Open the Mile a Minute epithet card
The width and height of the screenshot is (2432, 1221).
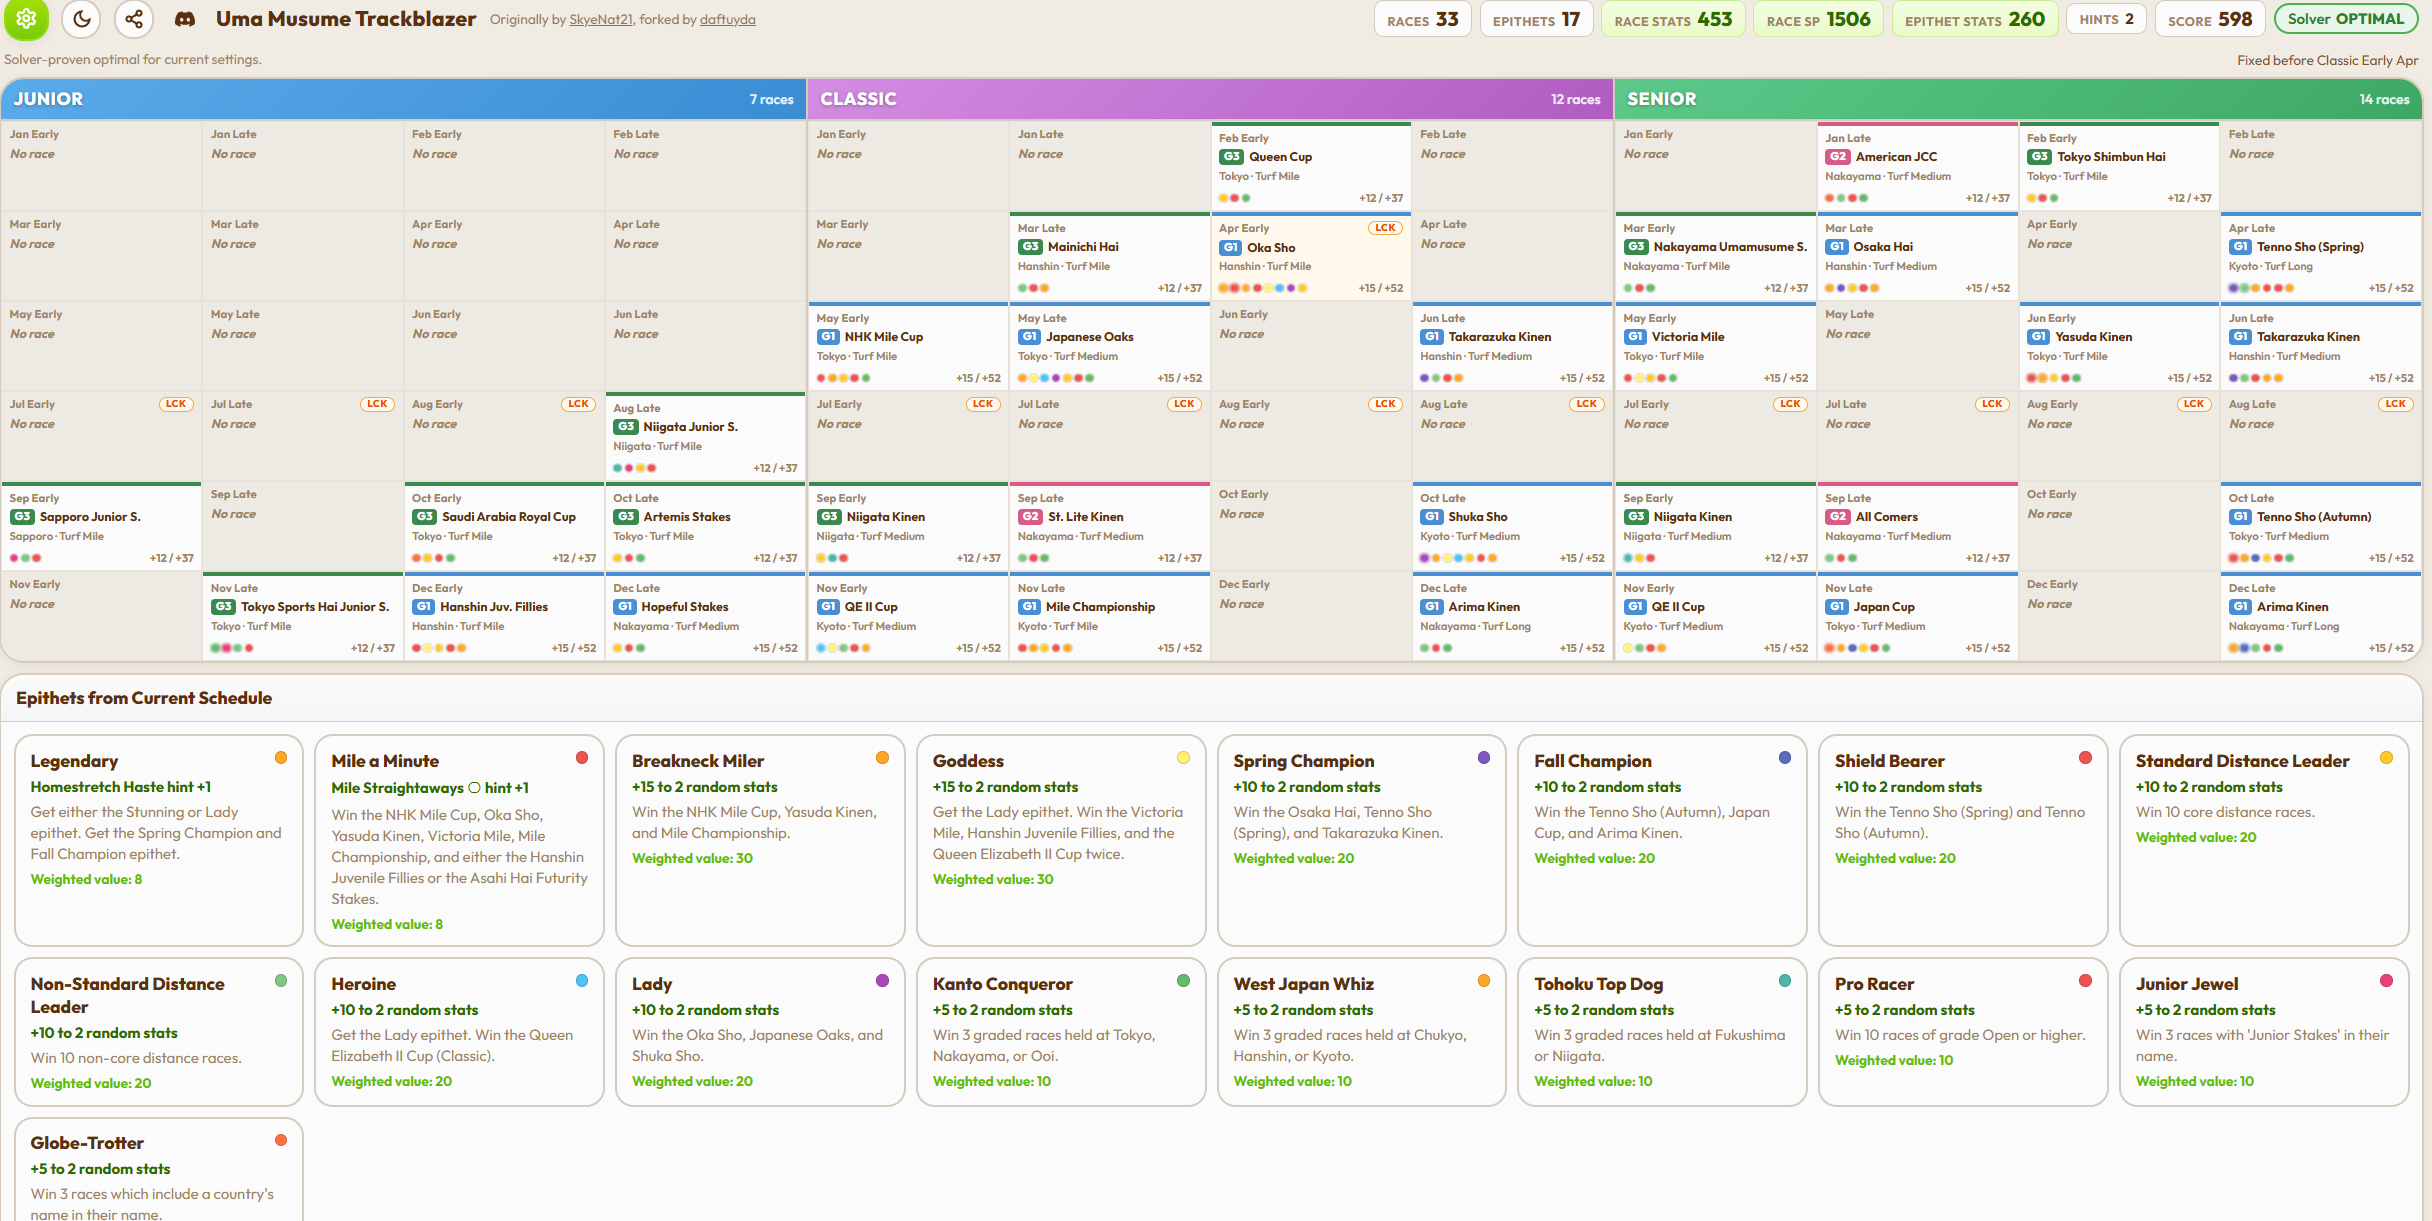(x=459, y=840)
